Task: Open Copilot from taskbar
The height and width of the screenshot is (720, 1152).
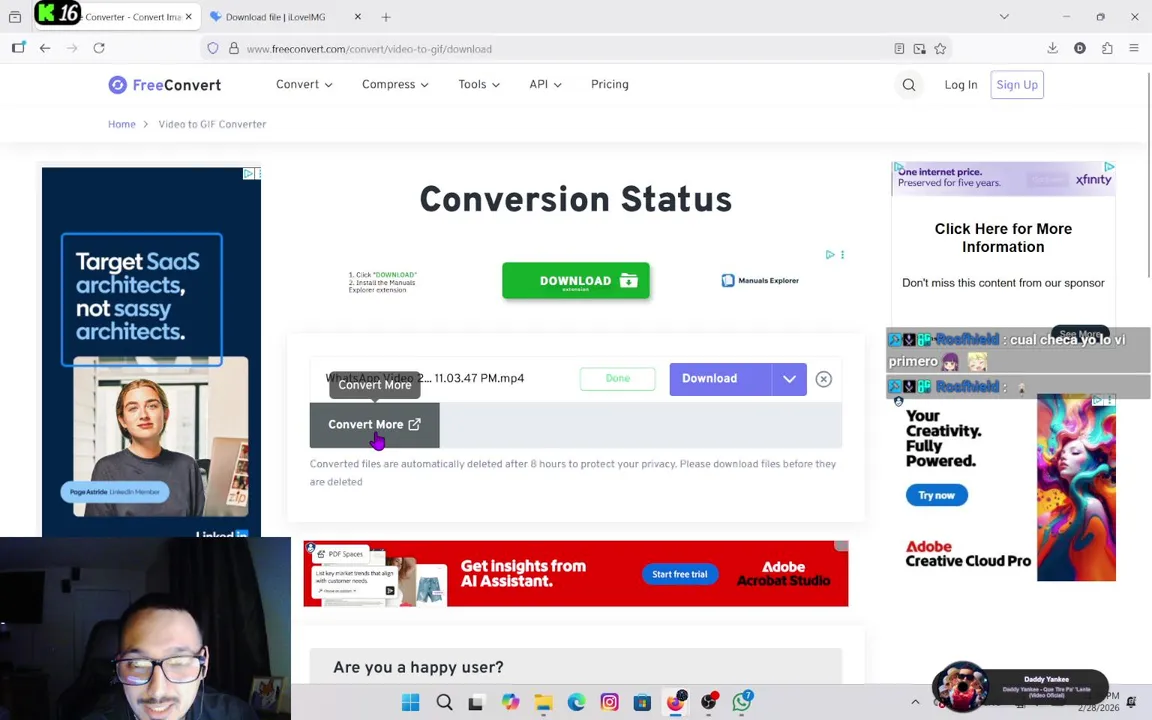Action: click(510, 702)
